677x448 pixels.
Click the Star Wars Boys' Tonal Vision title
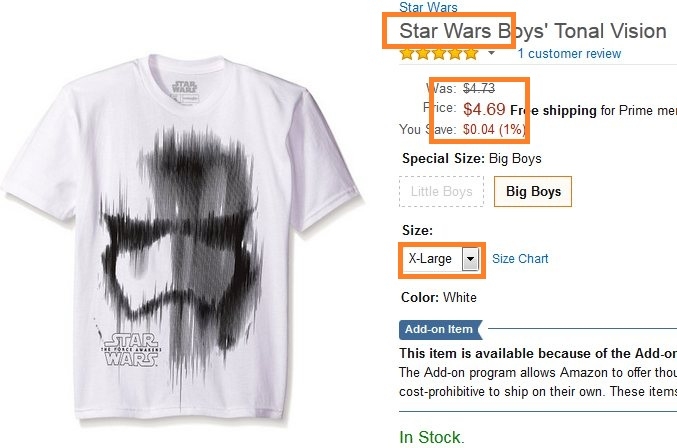533,31
